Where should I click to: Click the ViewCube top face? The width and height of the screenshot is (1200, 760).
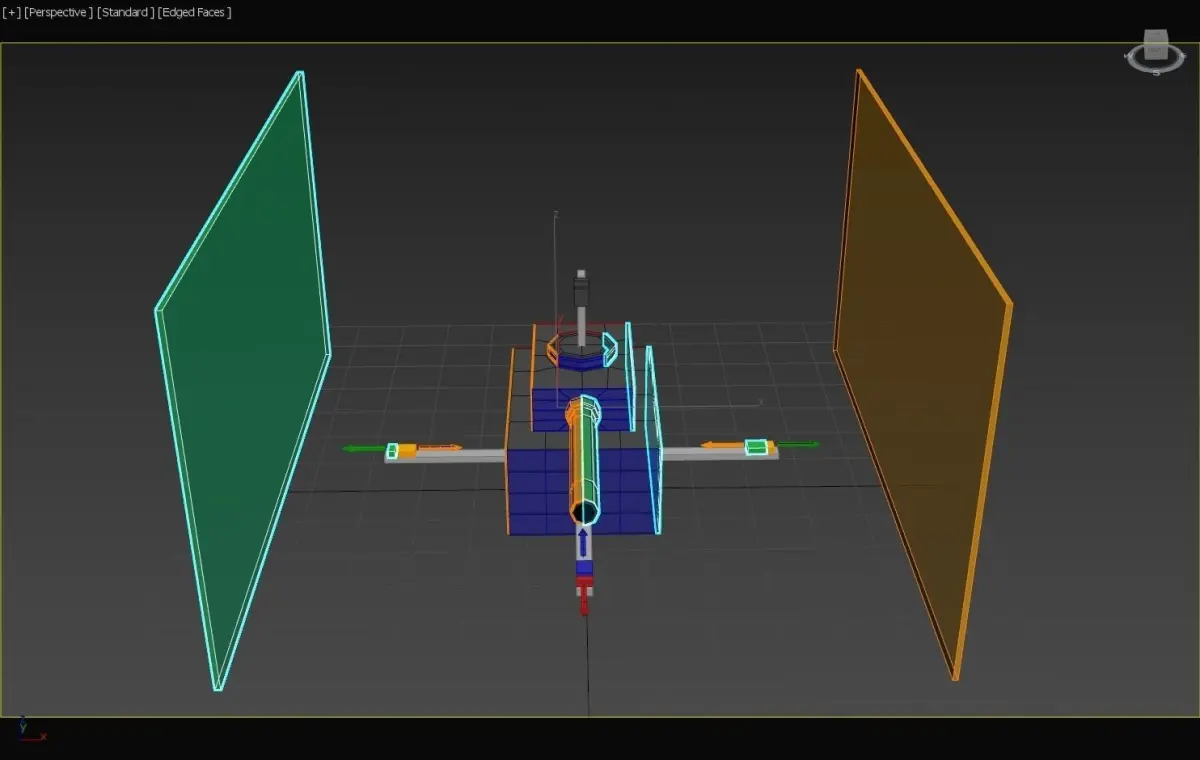click(x=1156, y=36)
